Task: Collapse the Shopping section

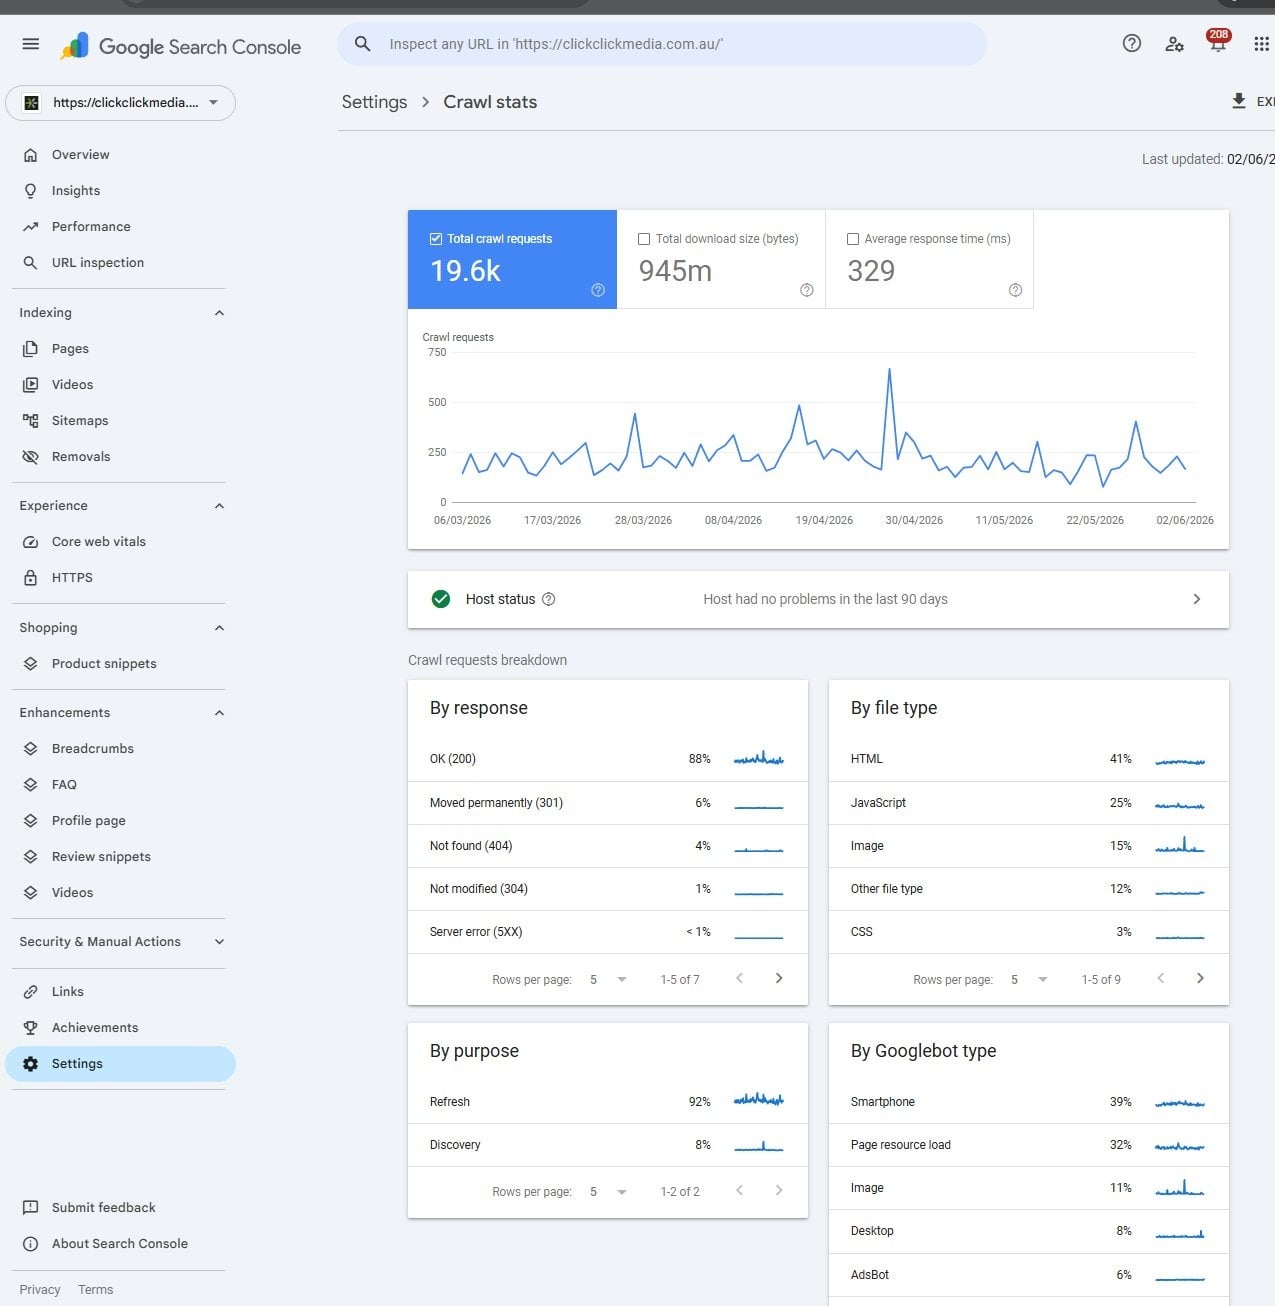Action: 219,628
